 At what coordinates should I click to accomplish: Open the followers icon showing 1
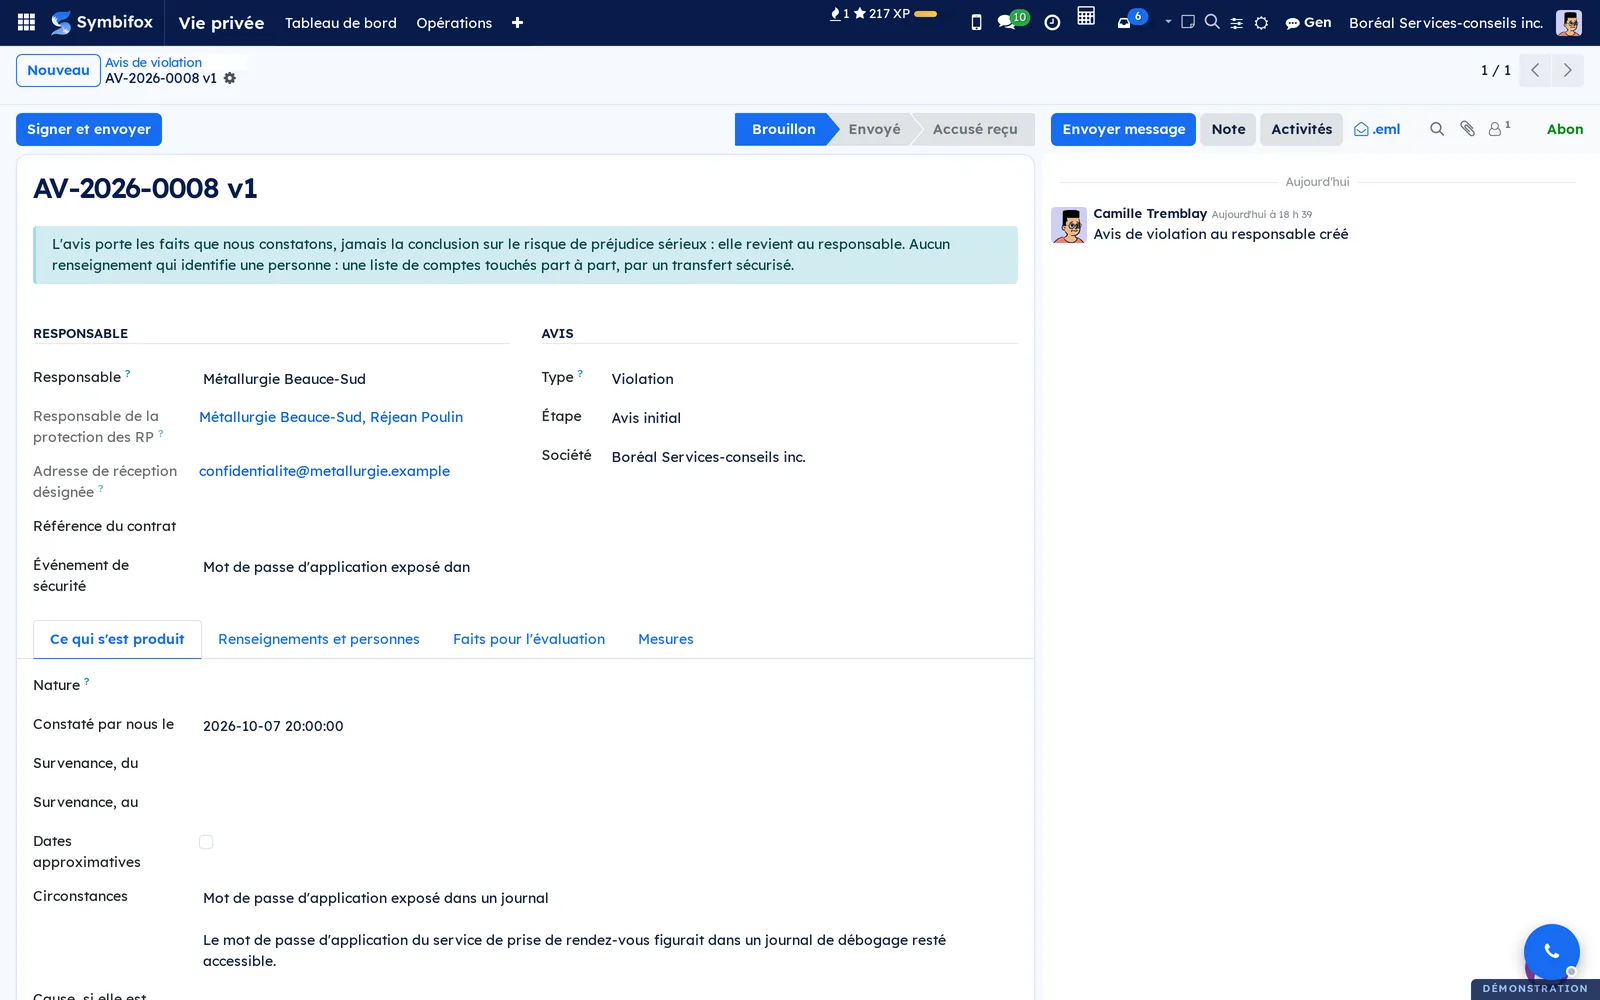click(x=1499, y=128)
